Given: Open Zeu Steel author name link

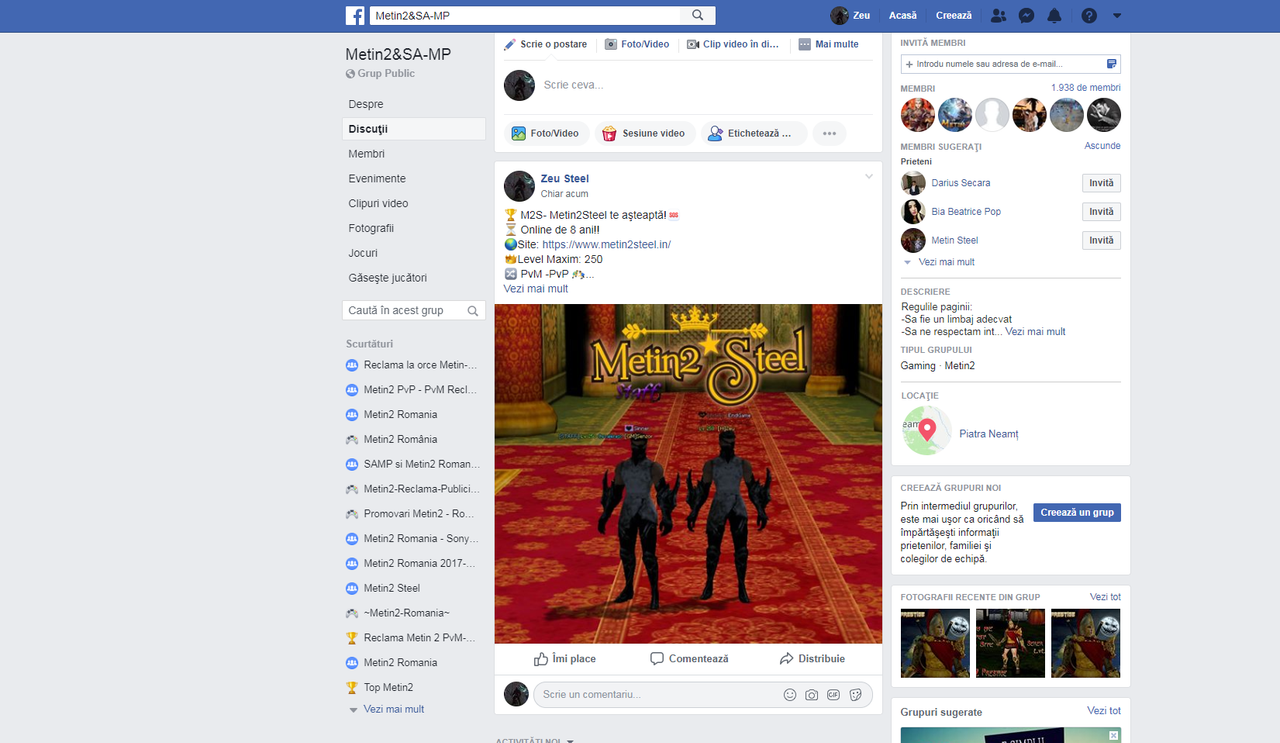Looking at the screenshot, I should 565,179.
